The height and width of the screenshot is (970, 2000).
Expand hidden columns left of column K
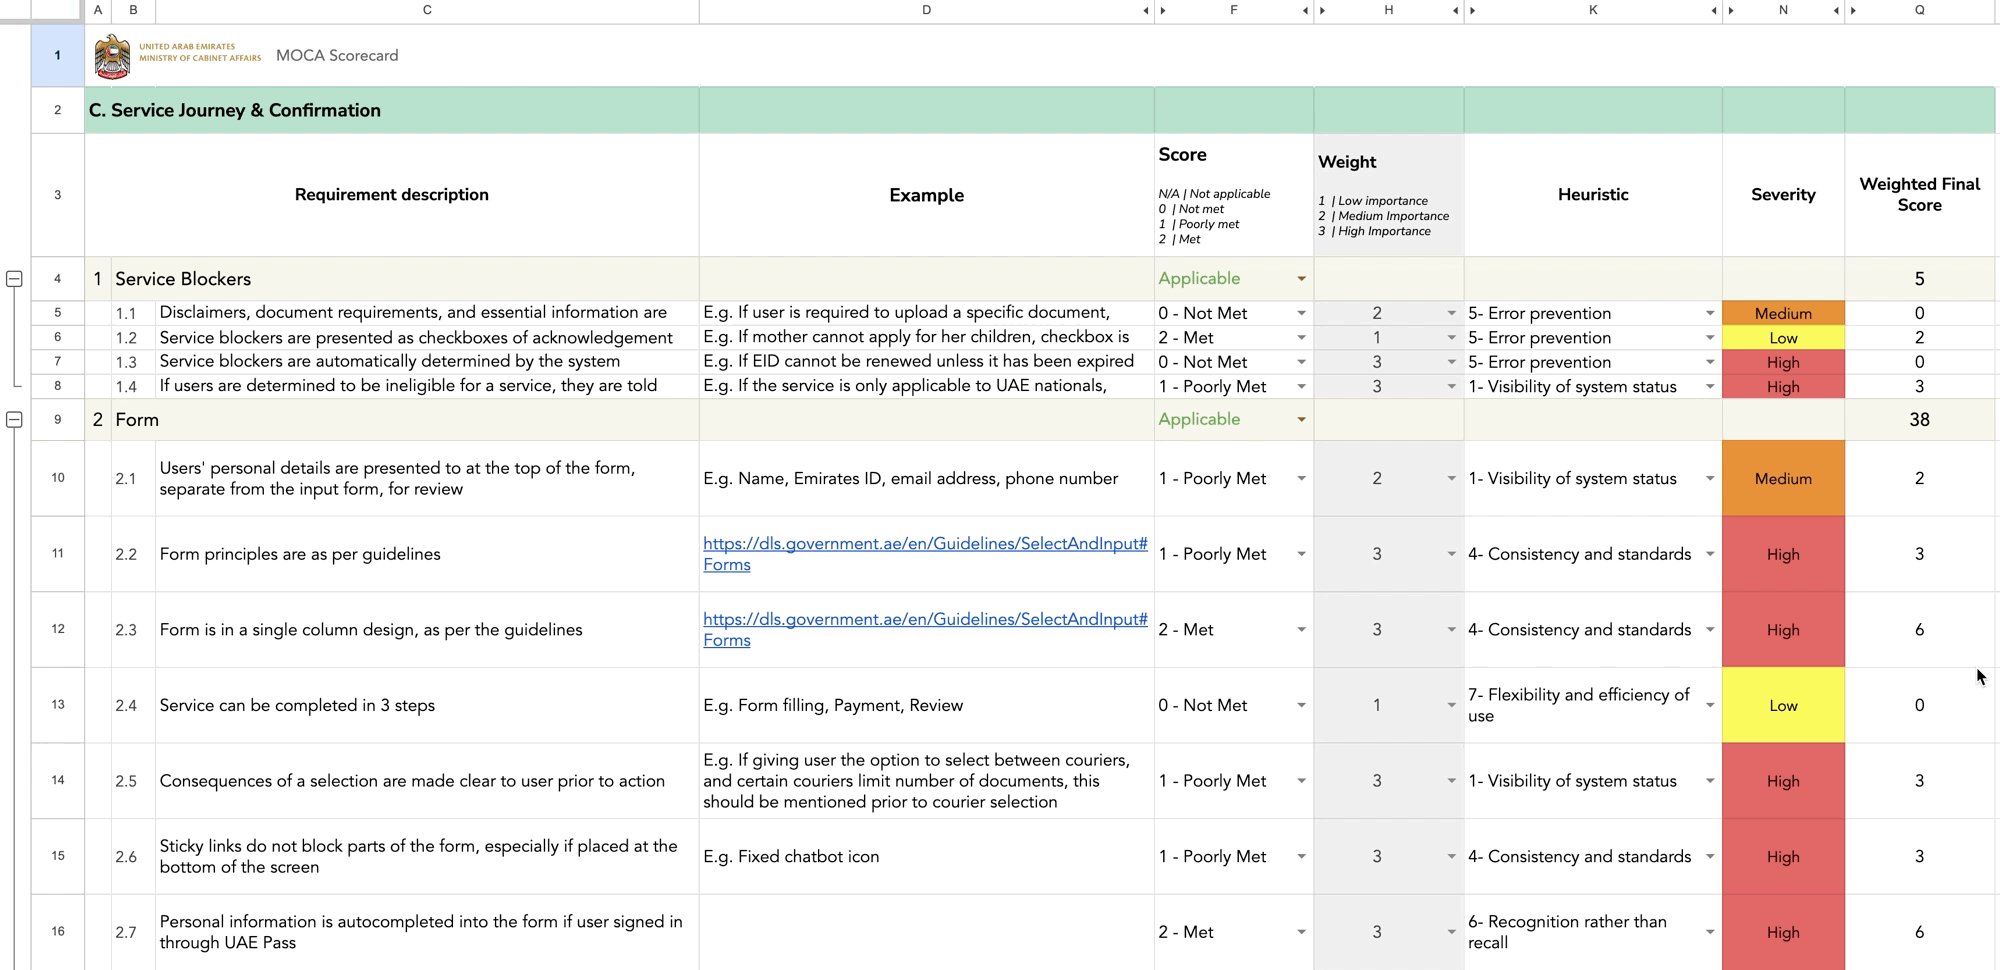(1472, 10)
